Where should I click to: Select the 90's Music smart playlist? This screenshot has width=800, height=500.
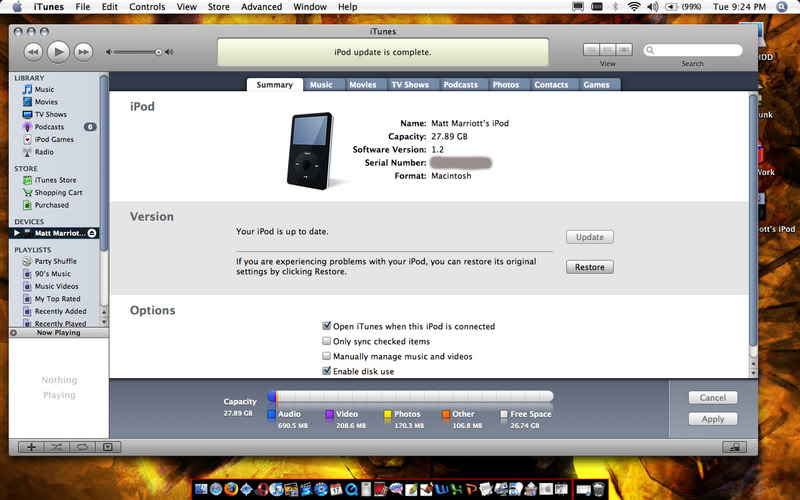pyautogui.click(x=55, y=274)
